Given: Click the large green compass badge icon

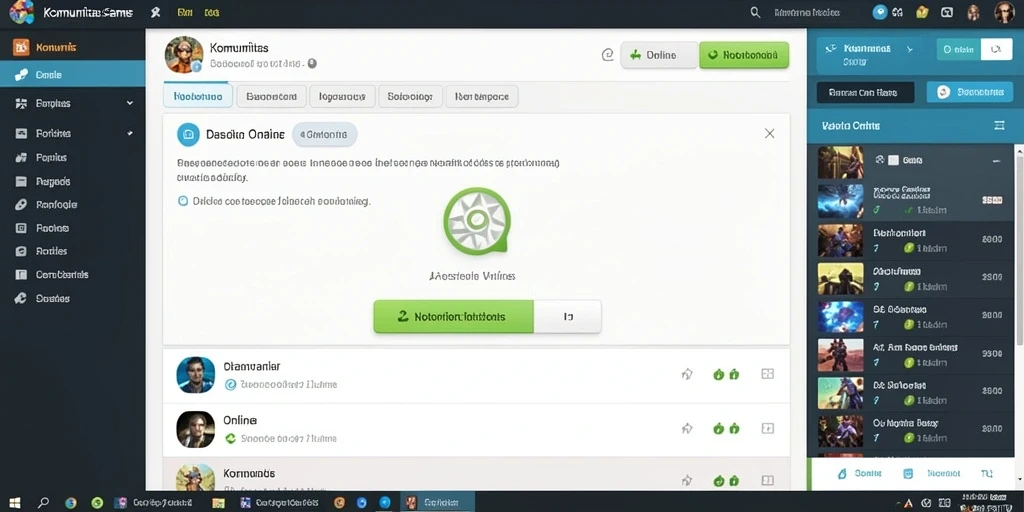Looking at the screenshot, I should point(477,221).
